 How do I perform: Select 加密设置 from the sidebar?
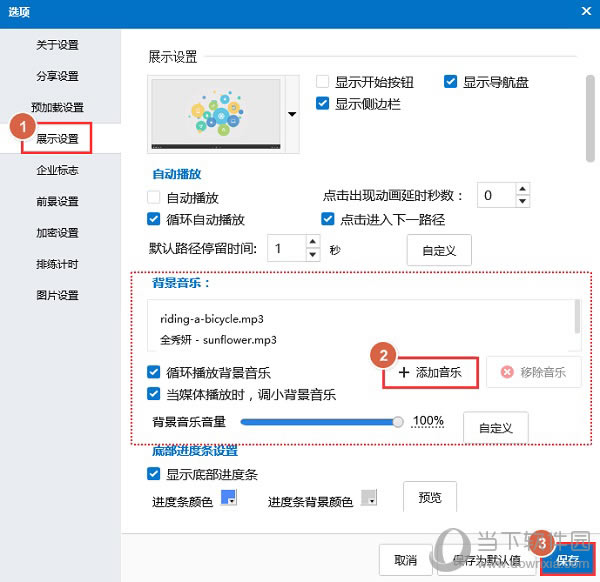[x=57, y=233]
